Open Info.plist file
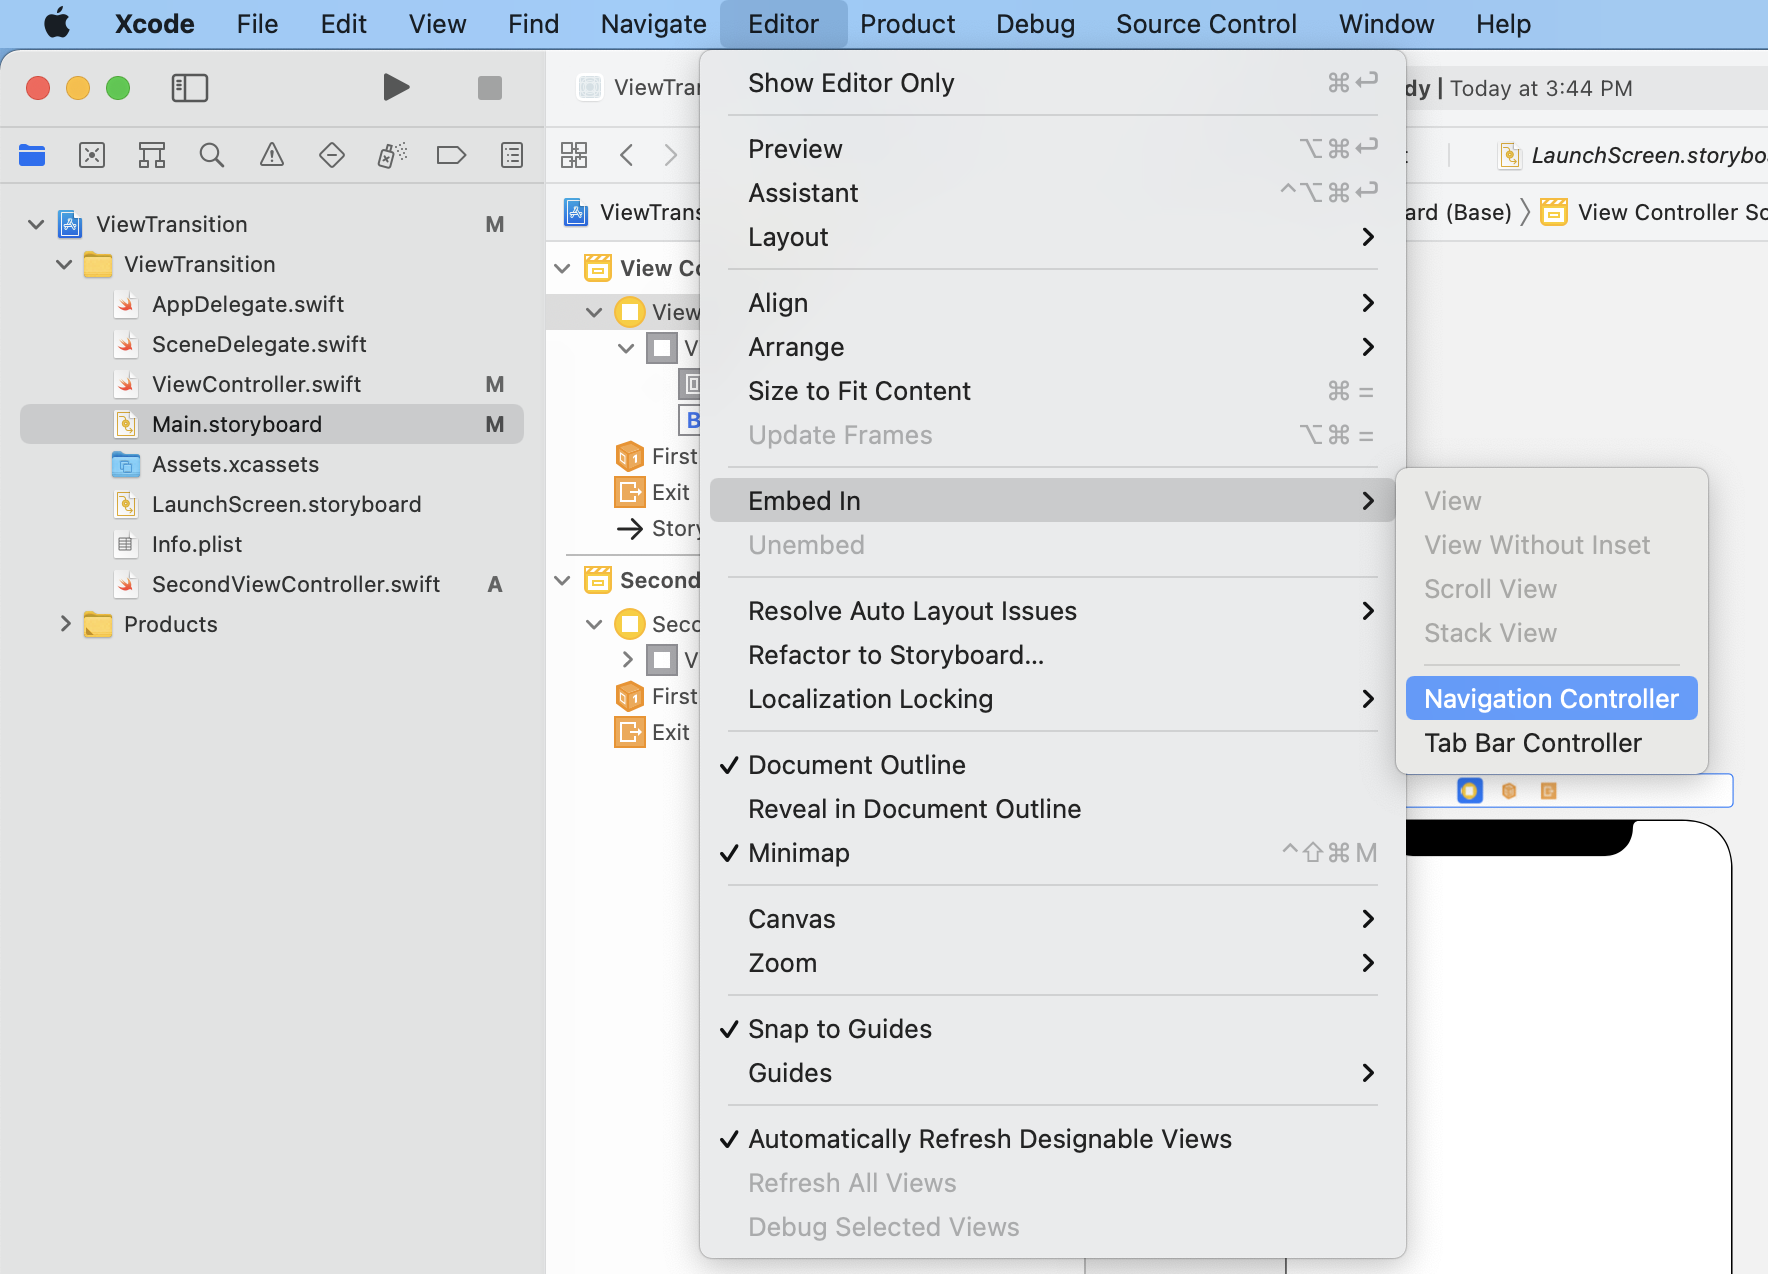The image size is (1768, 1274). coord(197,544)
